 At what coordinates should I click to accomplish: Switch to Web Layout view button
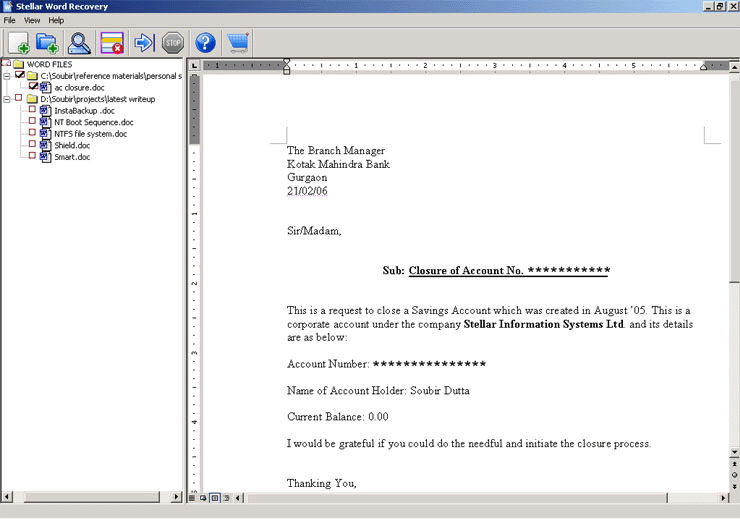(203, 498)
